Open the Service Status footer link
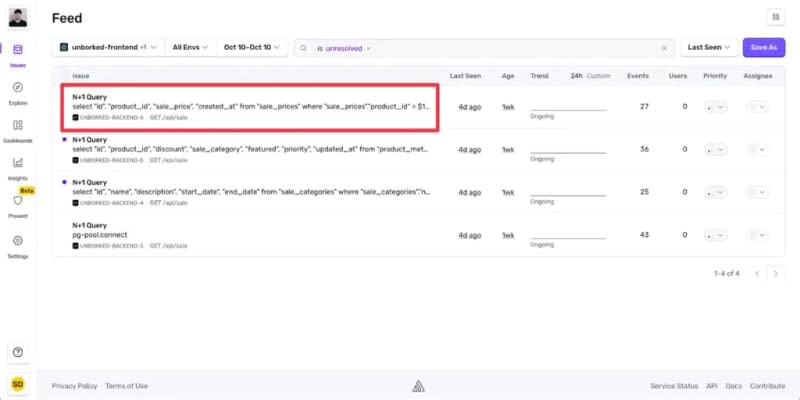The height and width of the screenshot is (400, 800). click(674, 386)
